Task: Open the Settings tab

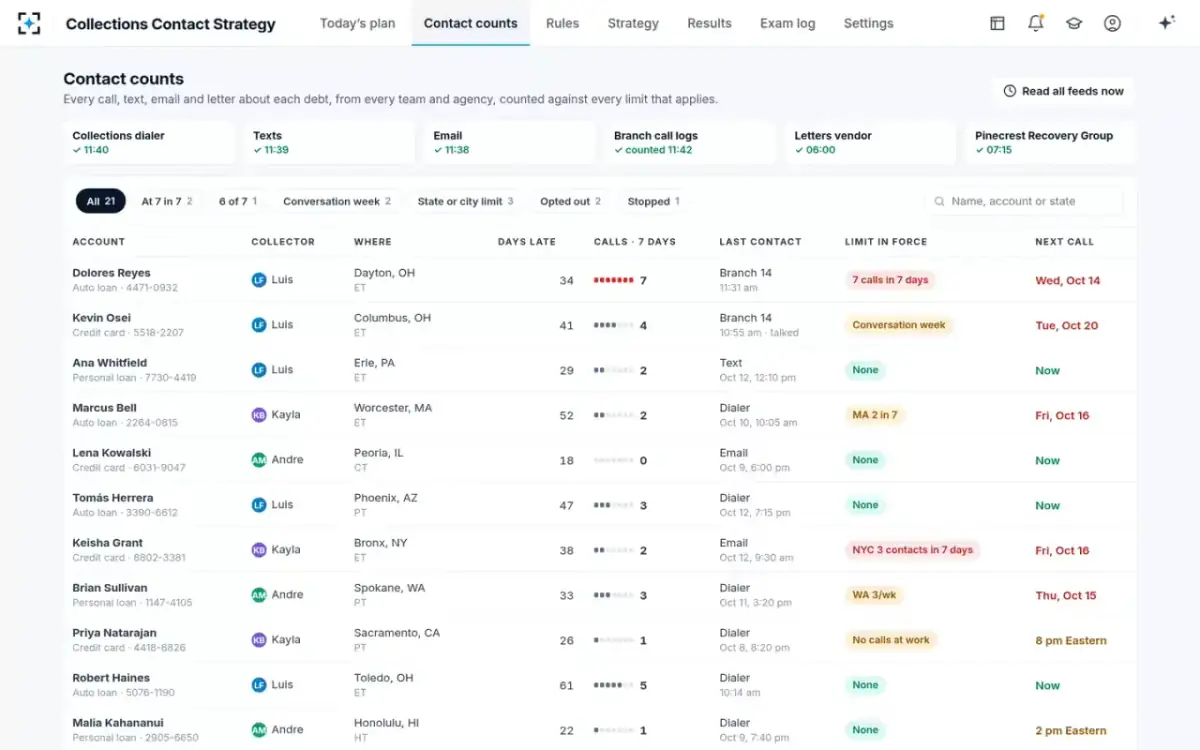Action: pos(868,23)
